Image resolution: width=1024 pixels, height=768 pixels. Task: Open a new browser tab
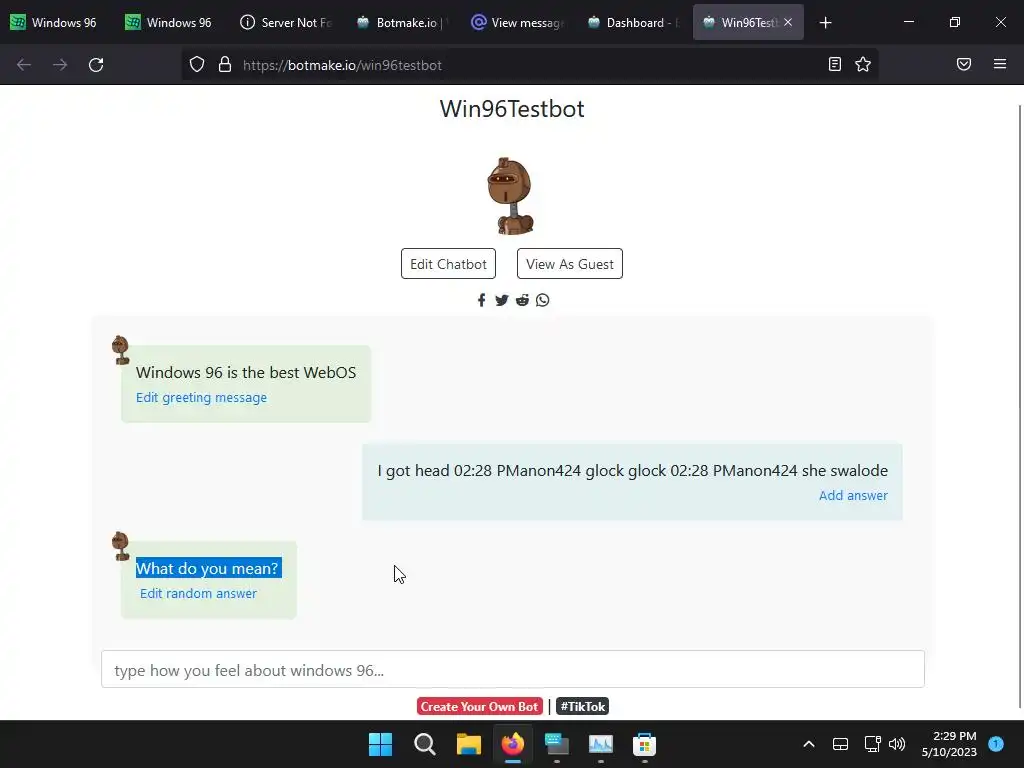pyautogui.click(x=825, y=23)
